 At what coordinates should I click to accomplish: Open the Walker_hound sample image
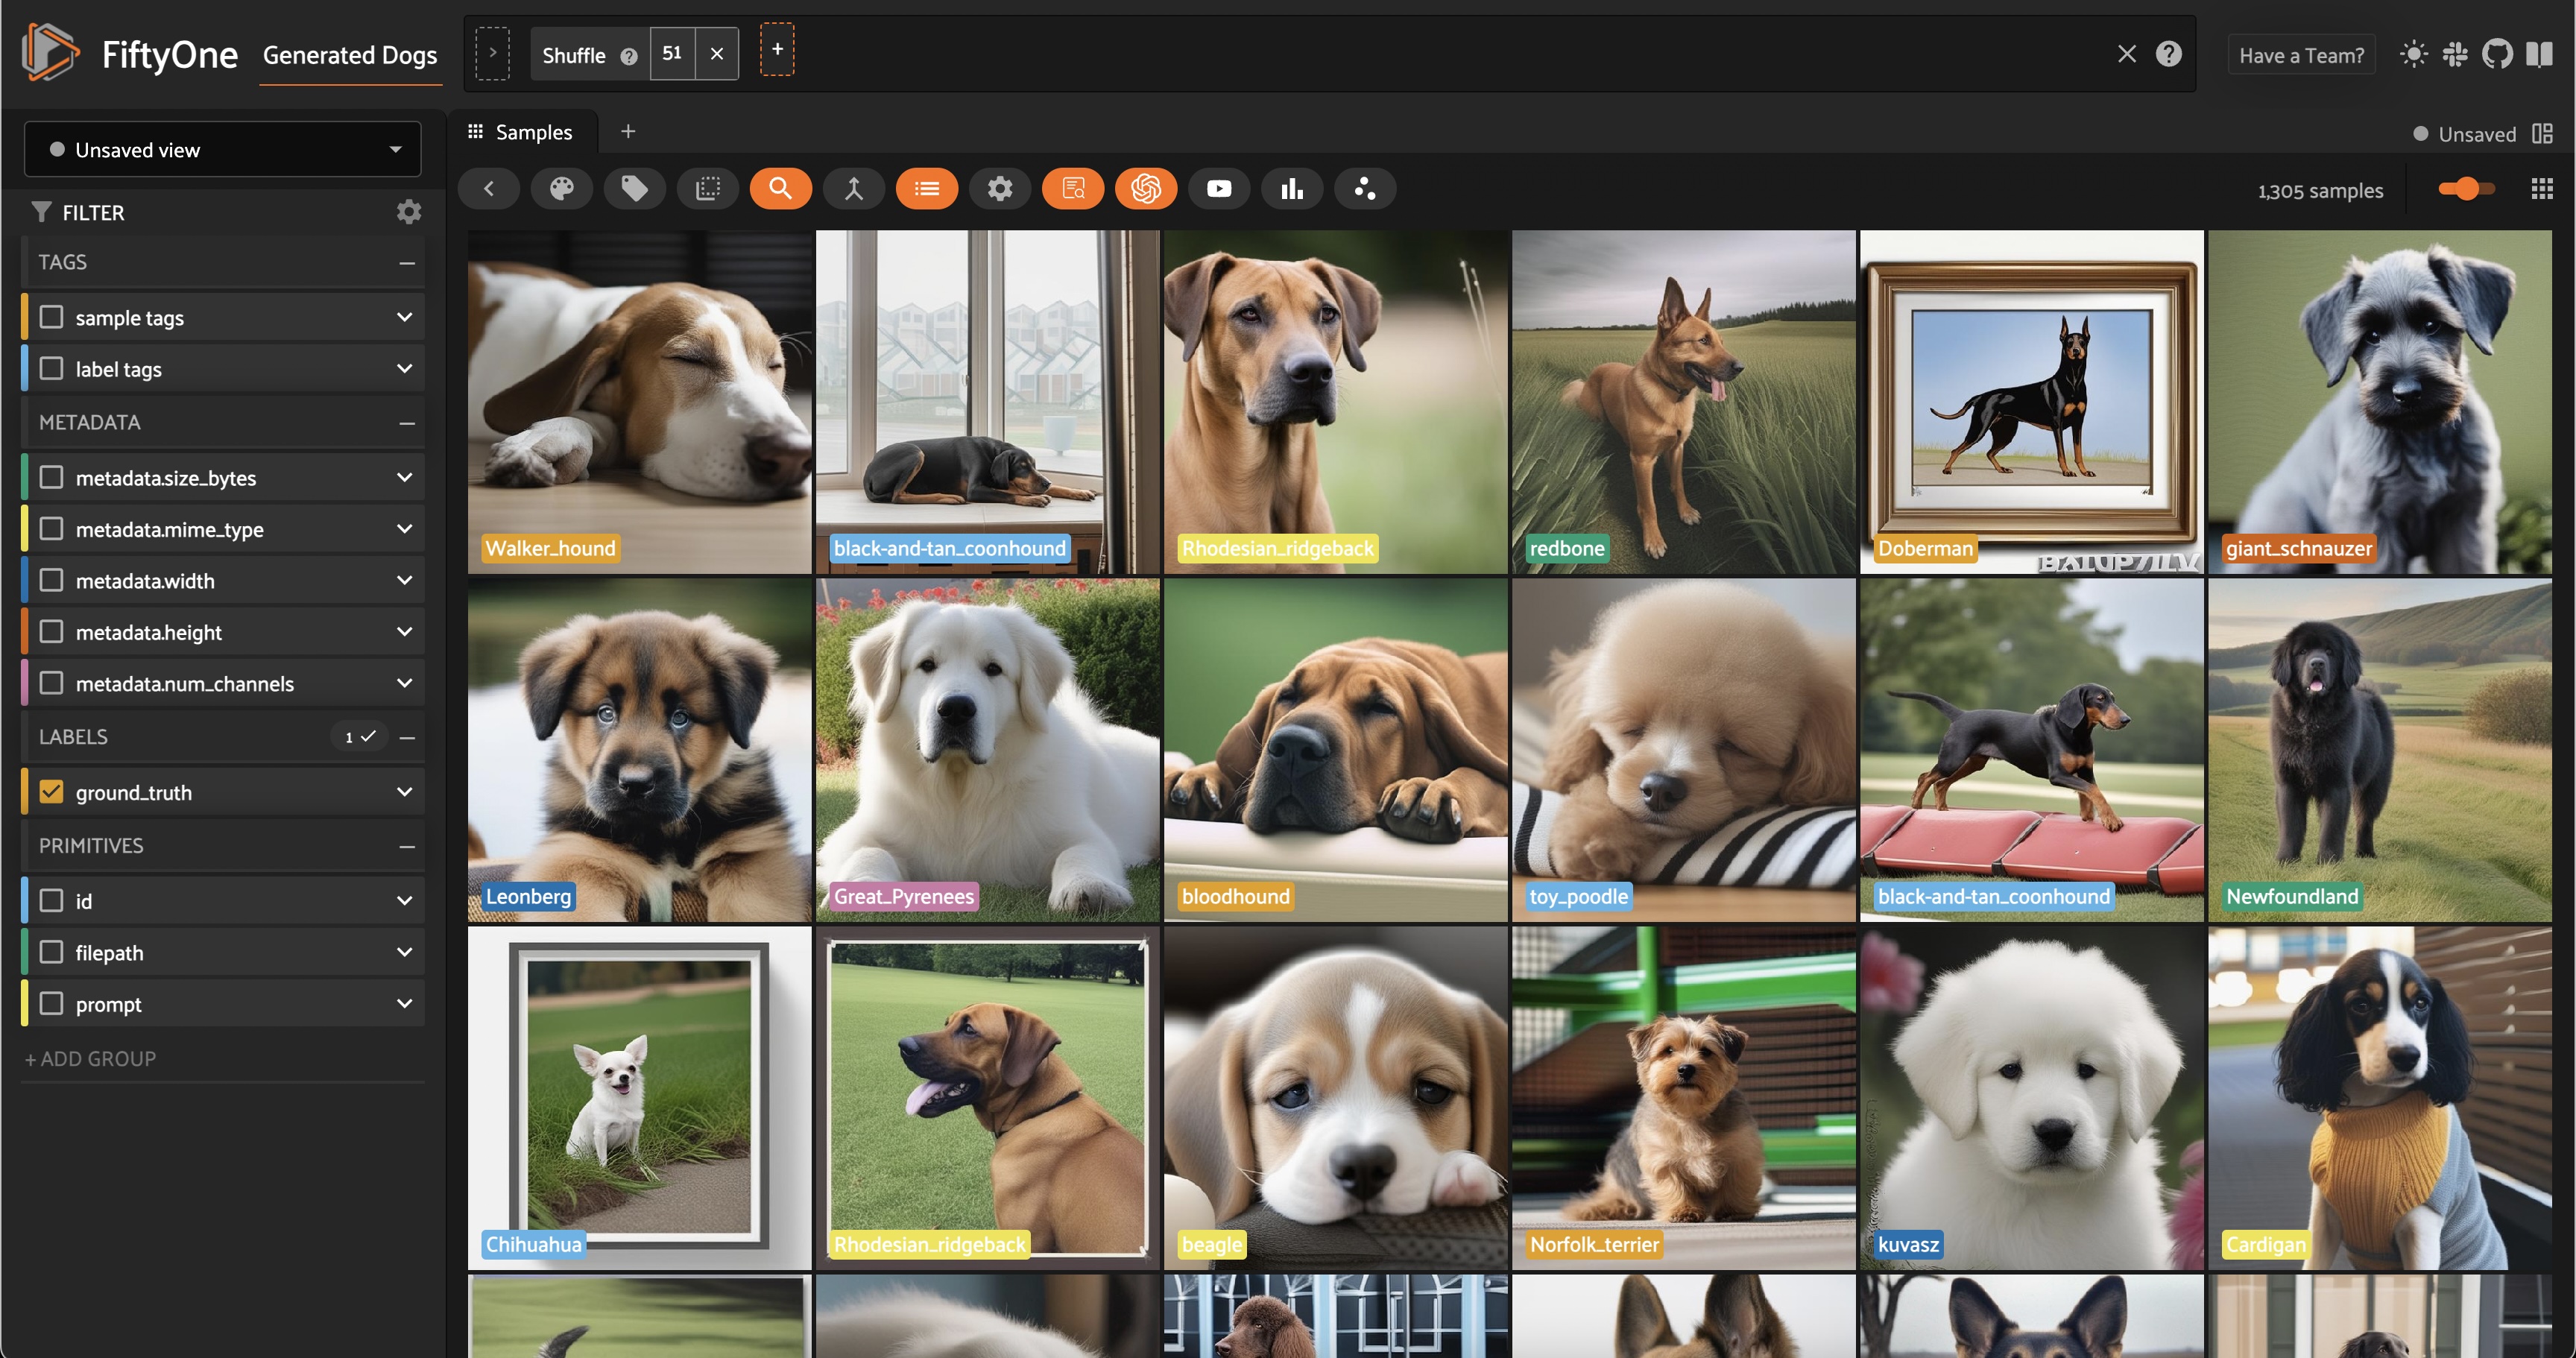click(x=639, y=402)
